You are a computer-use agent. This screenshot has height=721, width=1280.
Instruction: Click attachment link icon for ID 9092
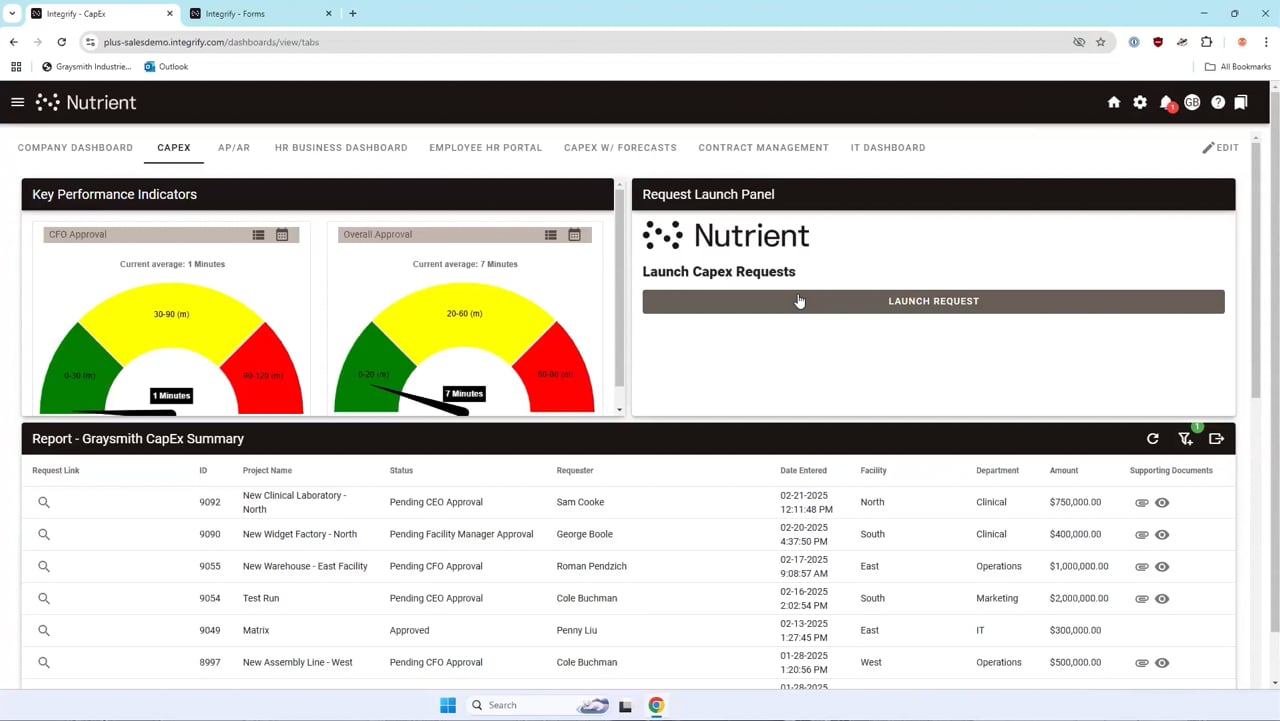1142,502
